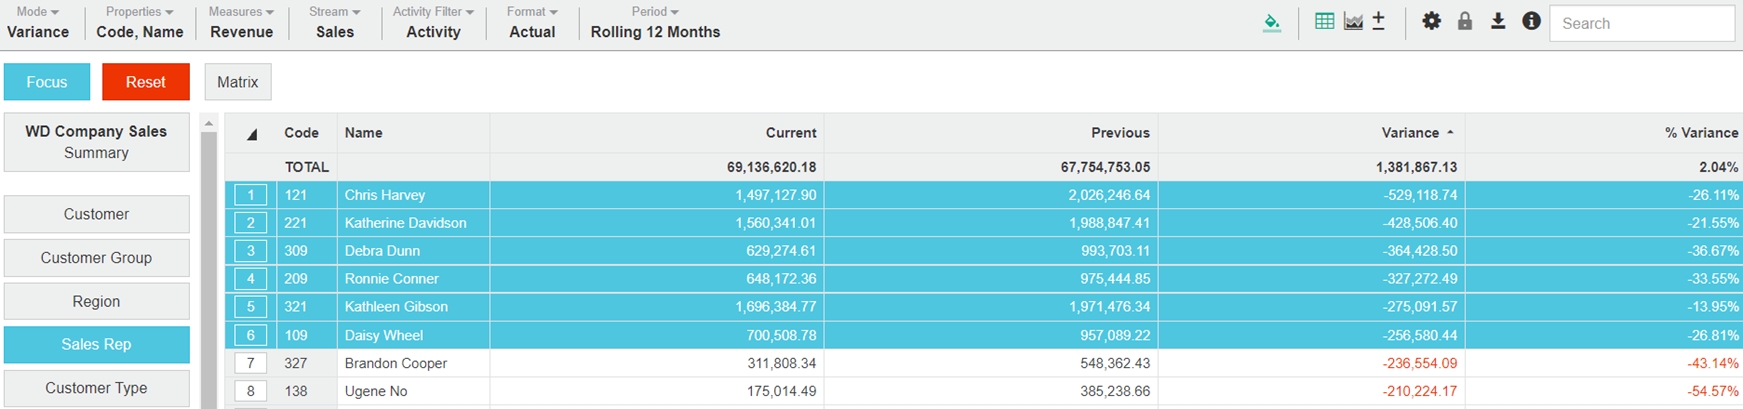Select the Region dimension in sidebar
The height and width of the screenshot is (409, 1743).
pos(96,301)
